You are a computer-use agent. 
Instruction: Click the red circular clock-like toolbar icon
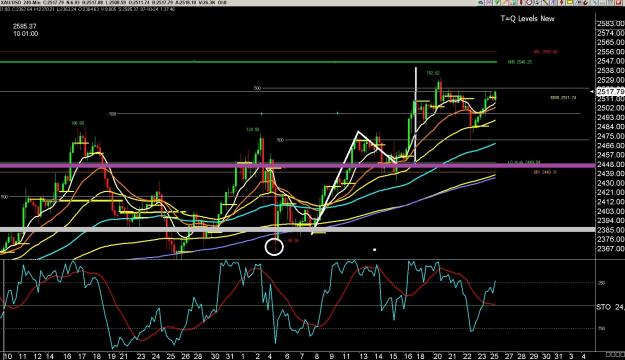(529, 2)
